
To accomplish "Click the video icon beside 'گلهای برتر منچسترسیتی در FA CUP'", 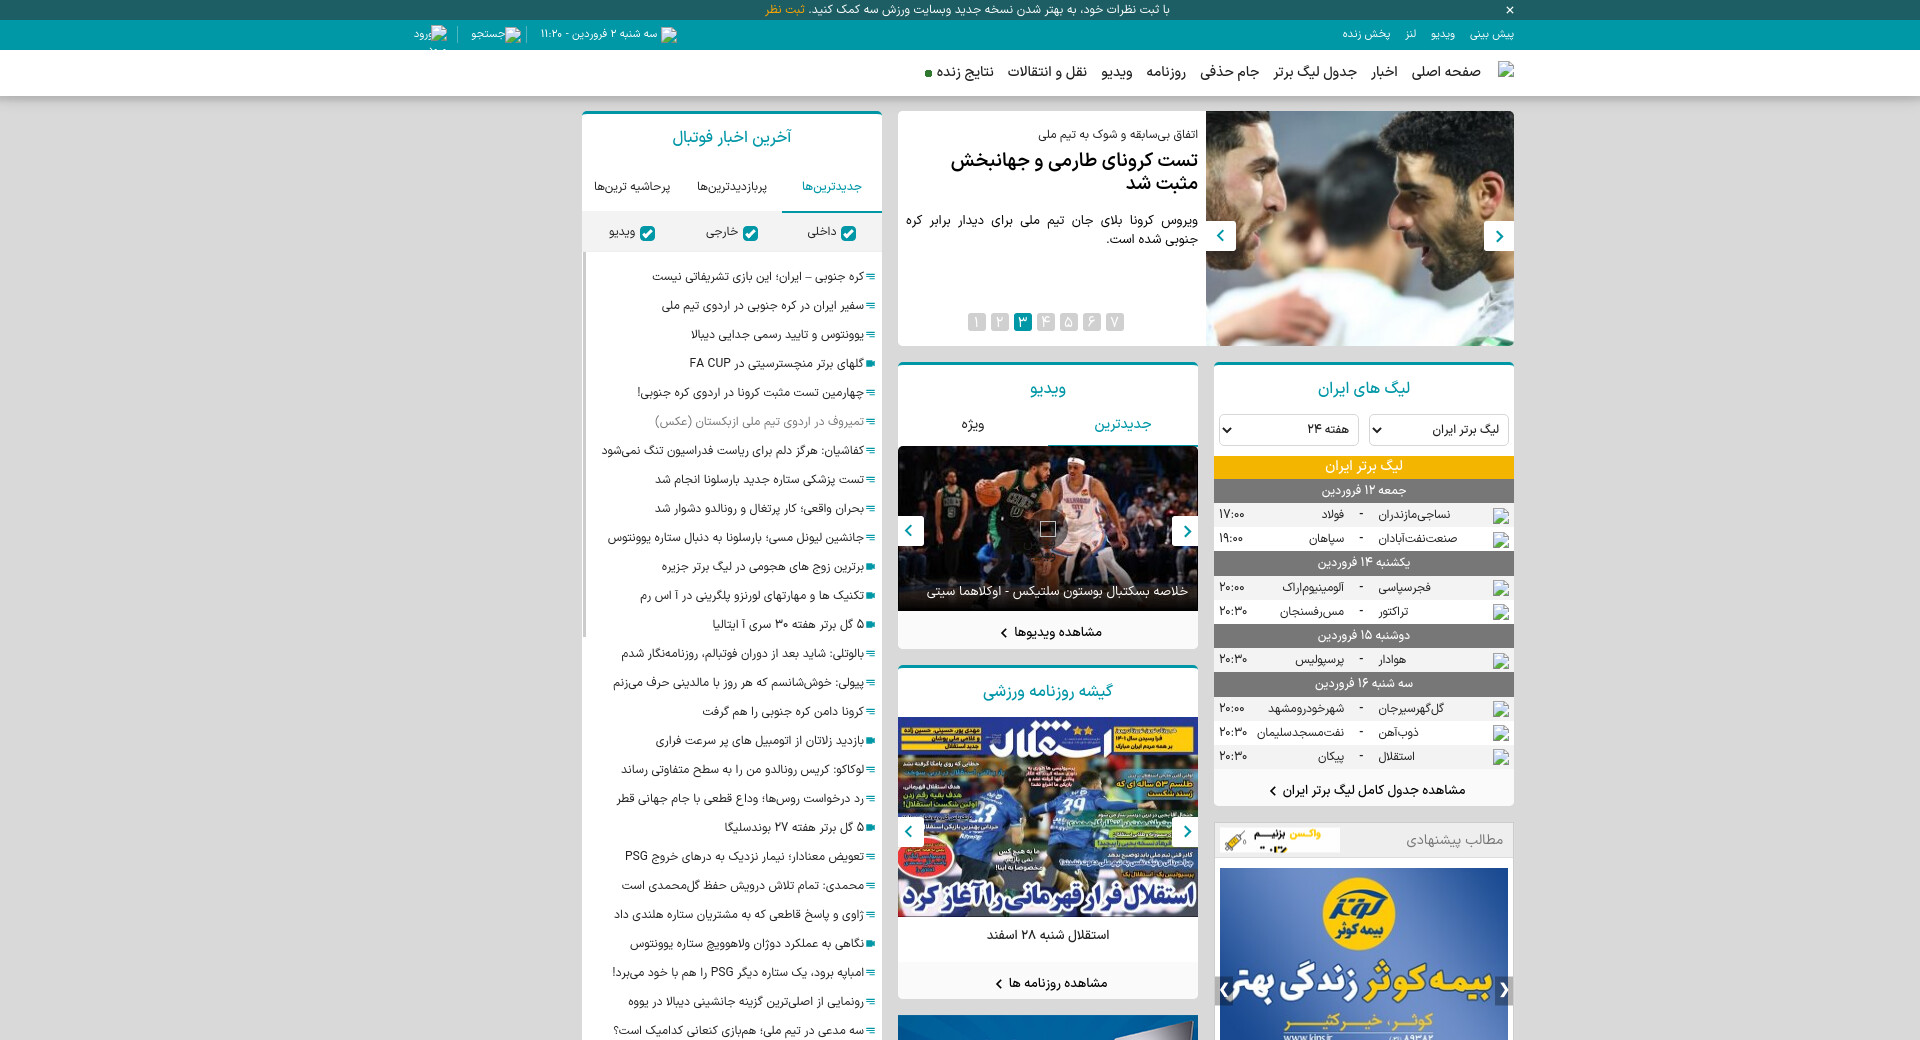I will (871, 364).
